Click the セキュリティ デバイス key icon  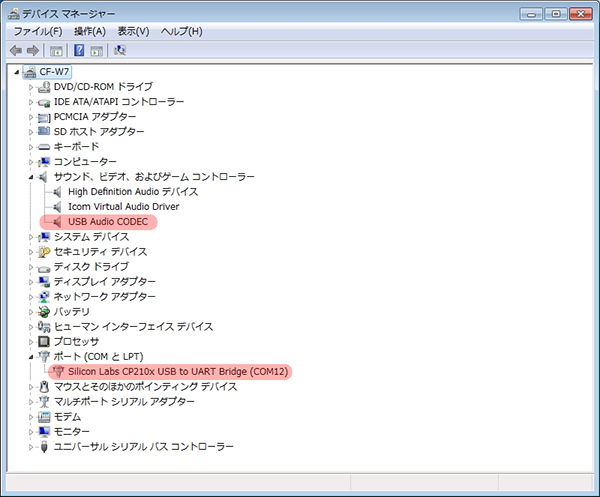(44, 252)
